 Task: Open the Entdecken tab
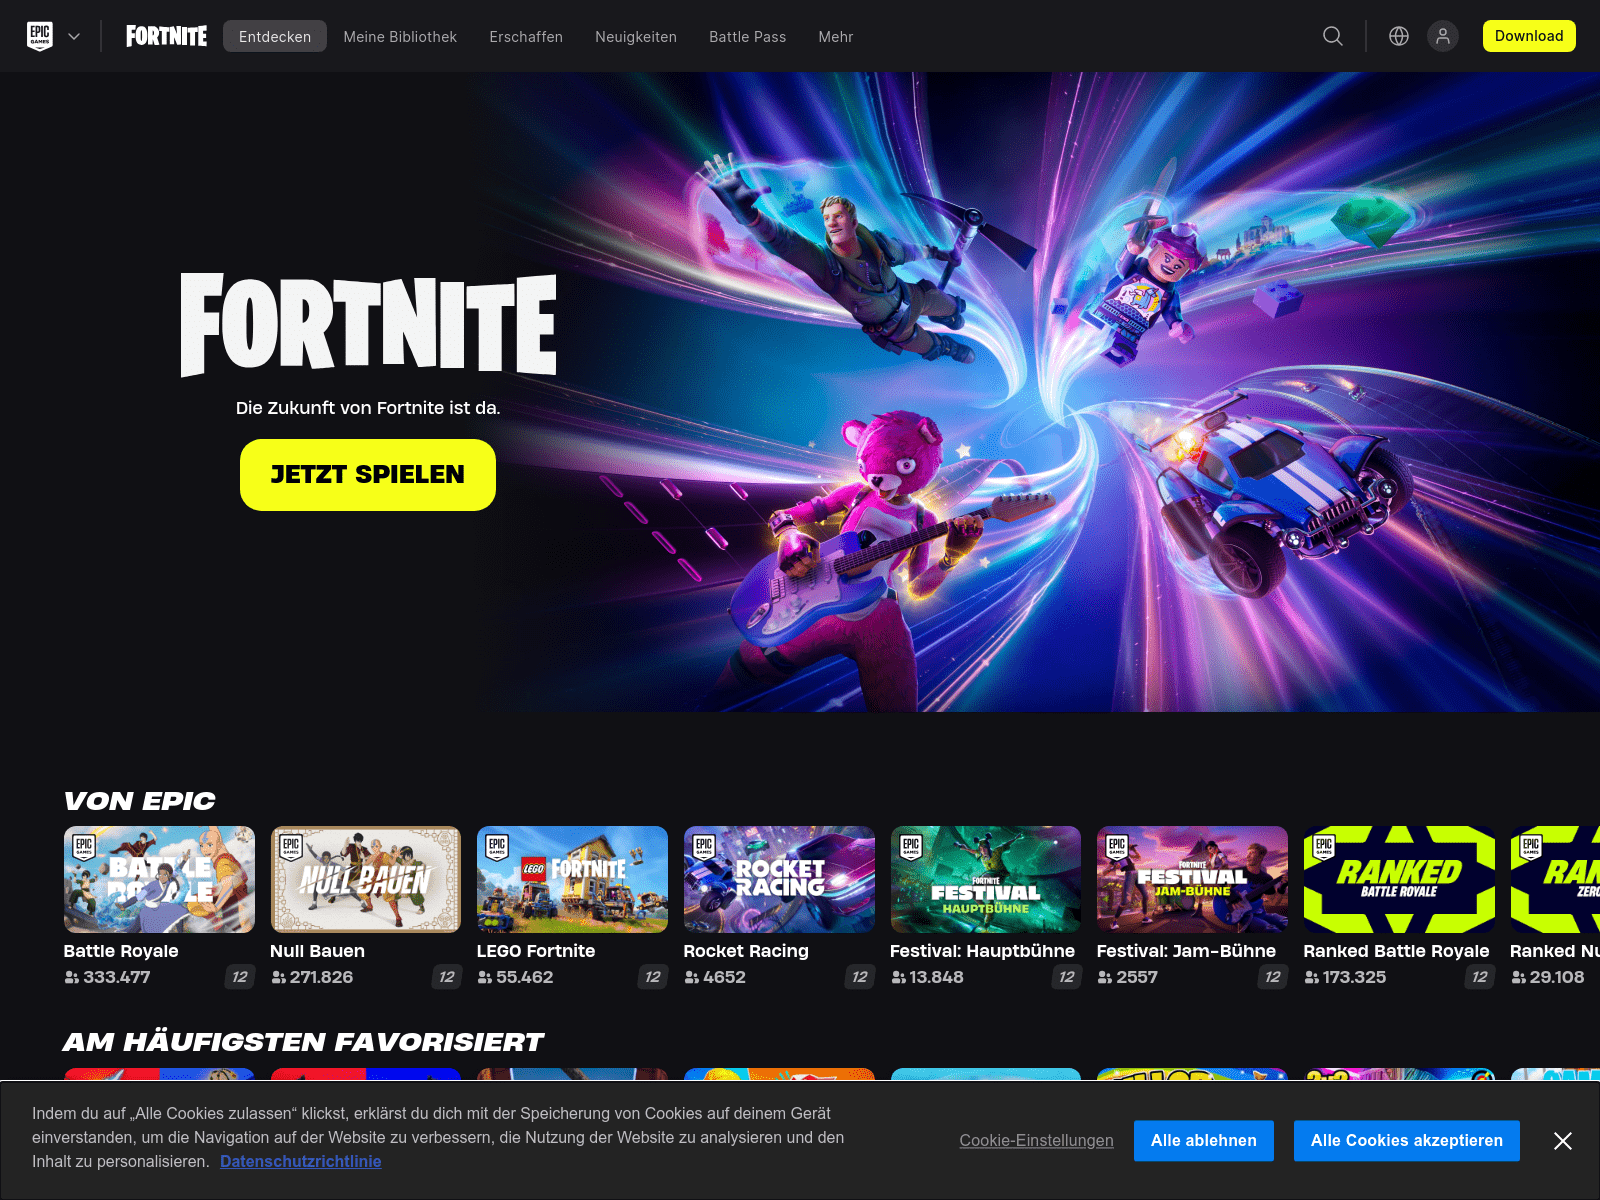coord(275,36)
